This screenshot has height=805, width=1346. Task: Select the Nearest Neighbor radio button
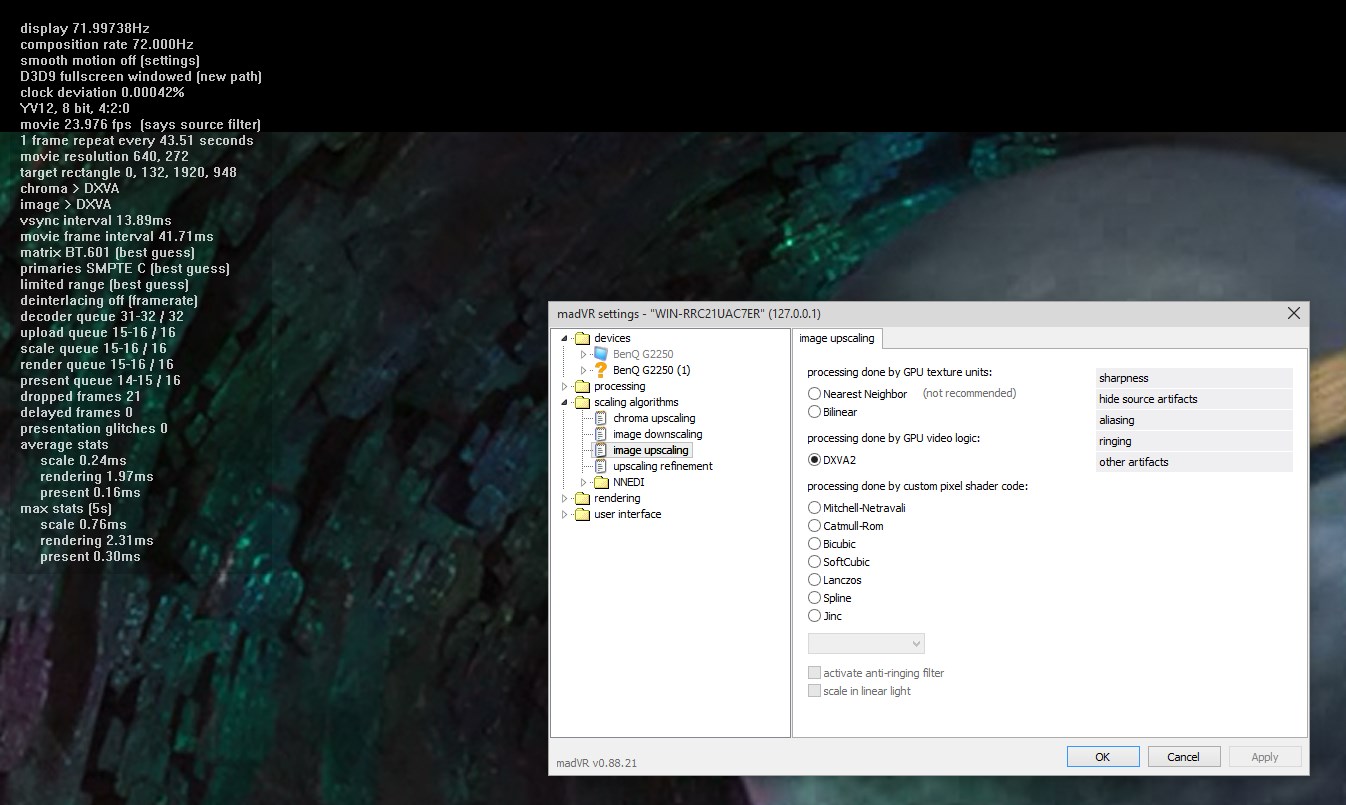click(x=814, y=394)
